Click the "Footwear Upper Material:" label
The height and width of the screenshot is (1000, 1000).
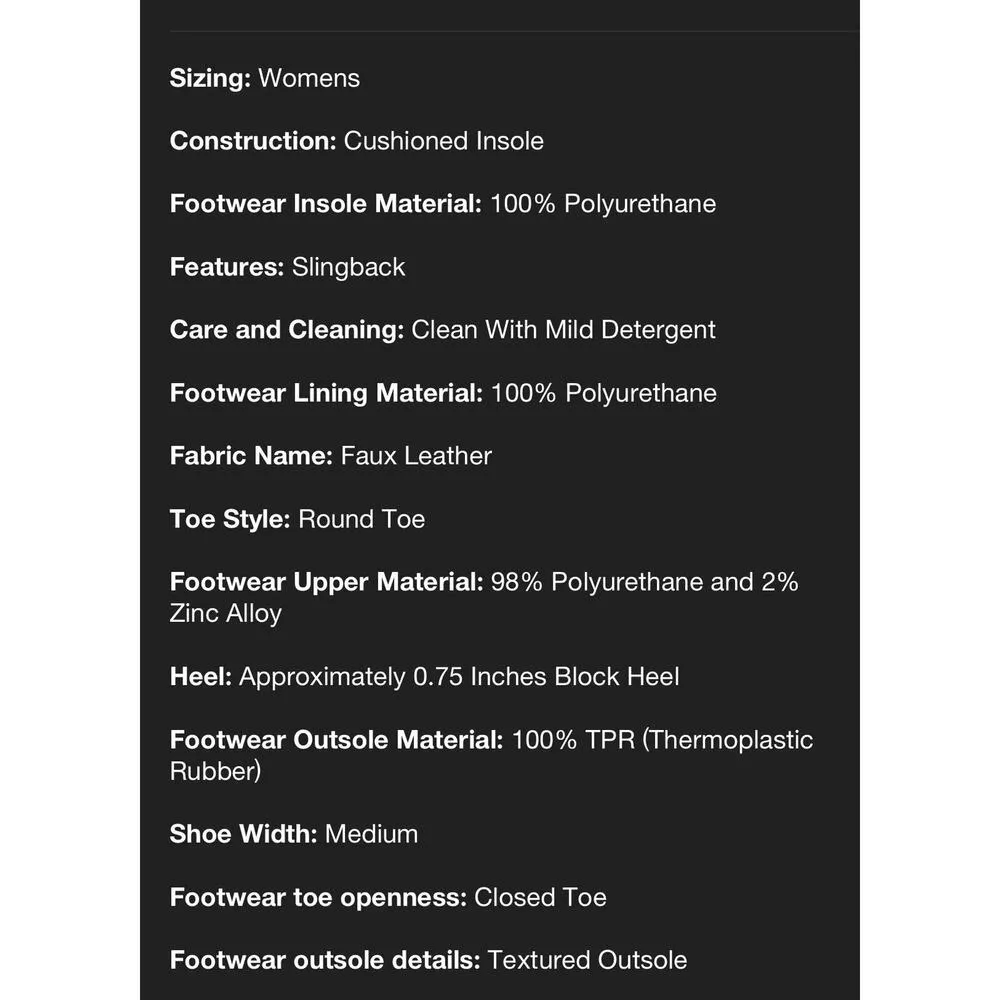click(x=326, y=582)
